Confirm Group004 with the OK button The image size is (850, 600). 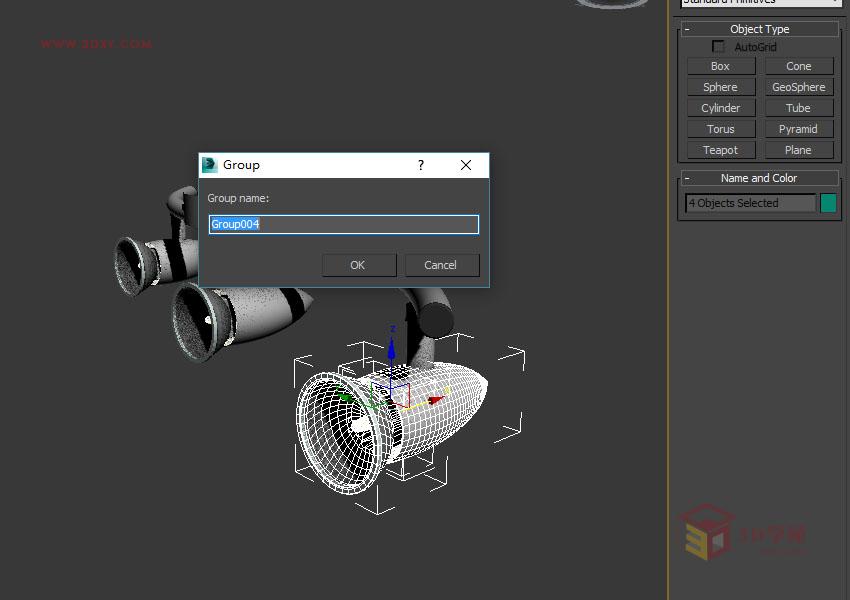click(x=358, y=264)
